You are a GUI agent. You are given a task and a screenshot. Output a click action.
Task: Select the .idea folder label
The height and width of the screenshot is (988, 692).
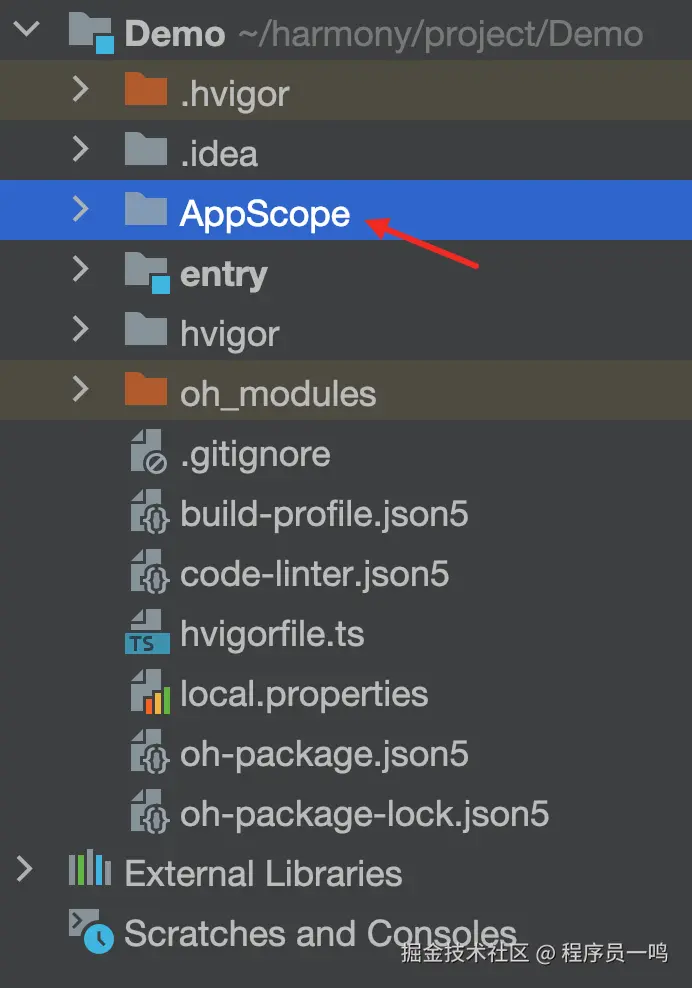click(218, 153)
